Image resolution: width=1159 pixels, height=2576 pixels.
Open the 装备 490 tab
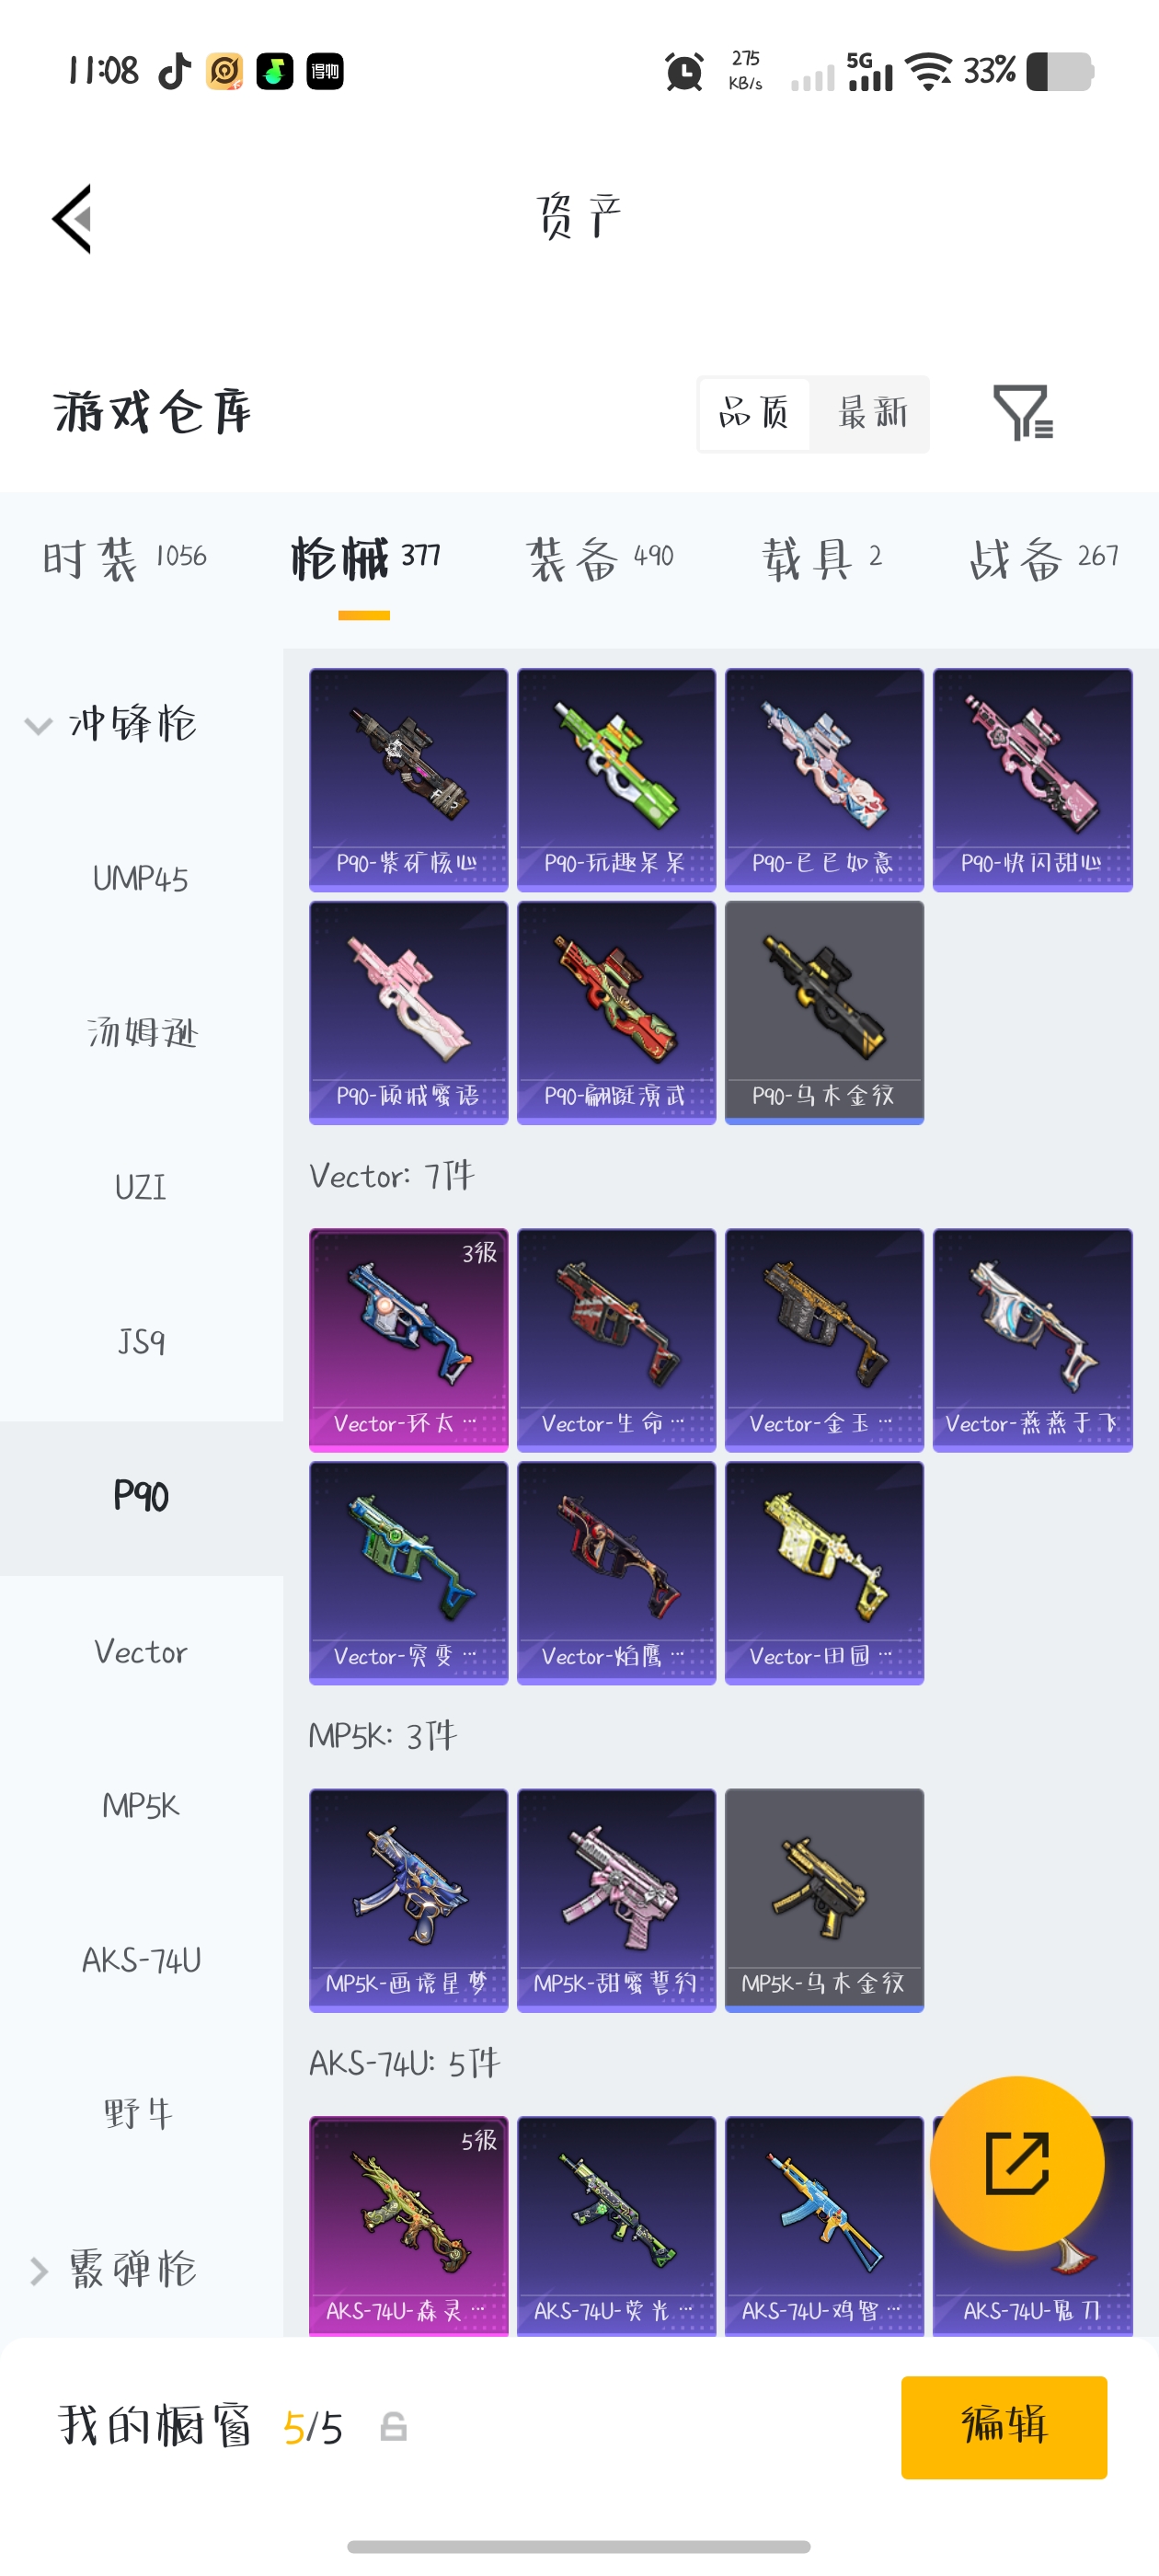pos(600,557)
